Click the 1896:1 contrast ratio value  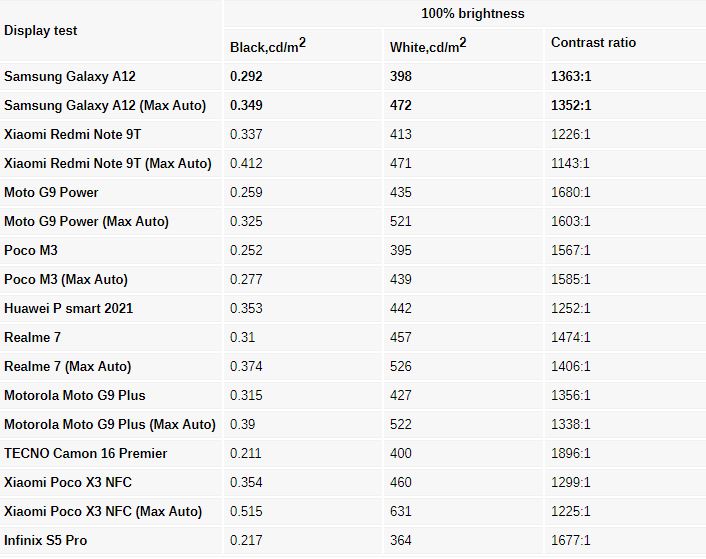pos(570,454)
